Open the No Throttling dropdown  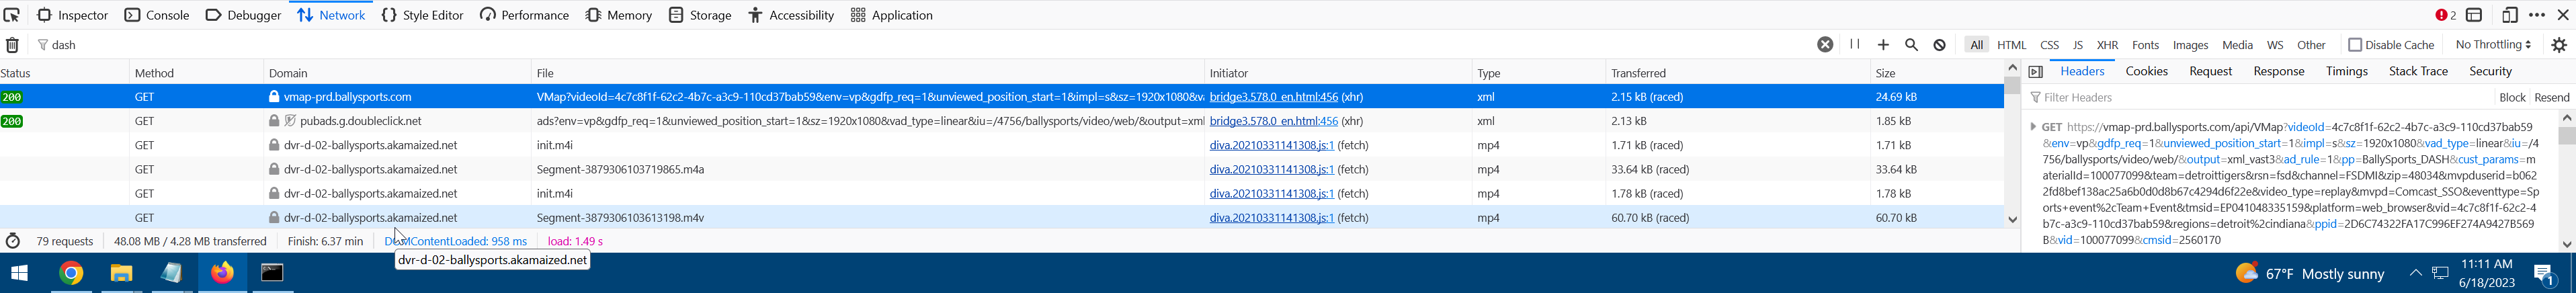click(2493, 45)
